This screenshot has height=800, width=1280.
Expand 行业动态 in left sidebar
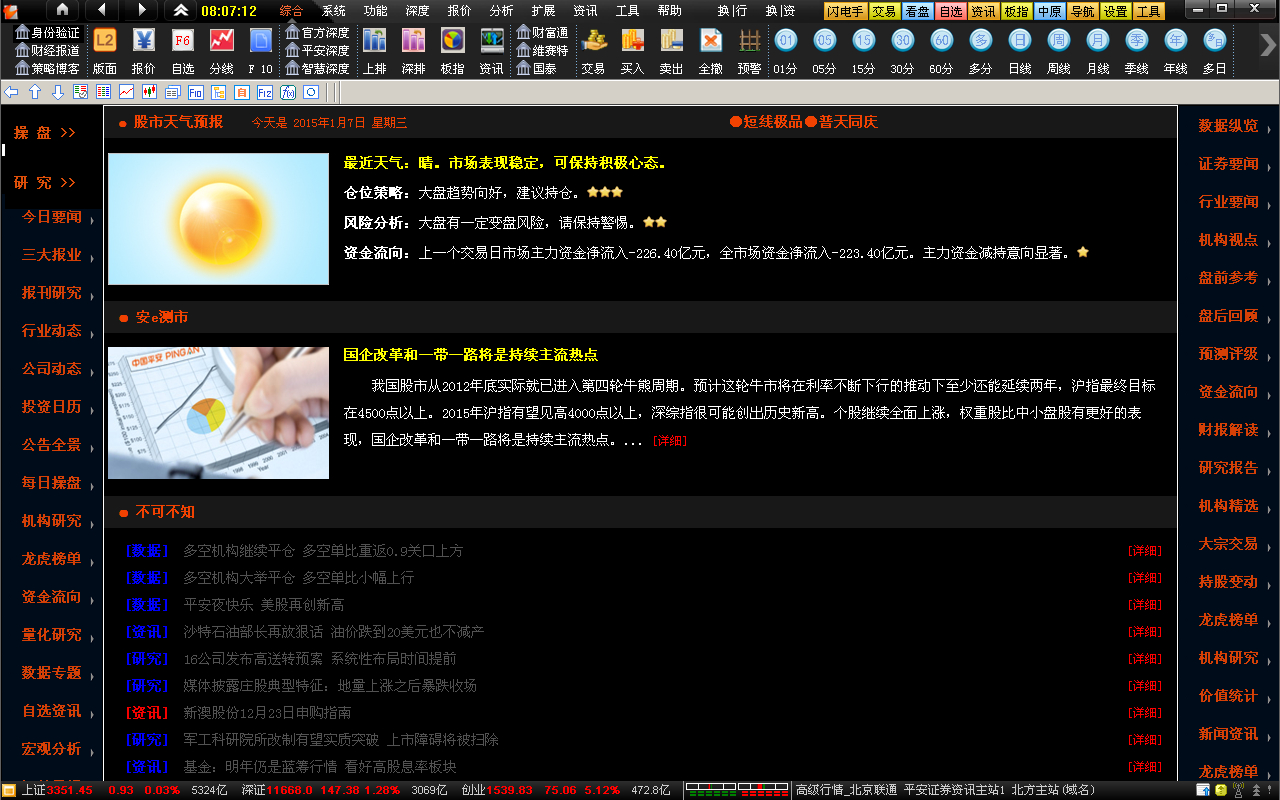[x=52, y=331]
